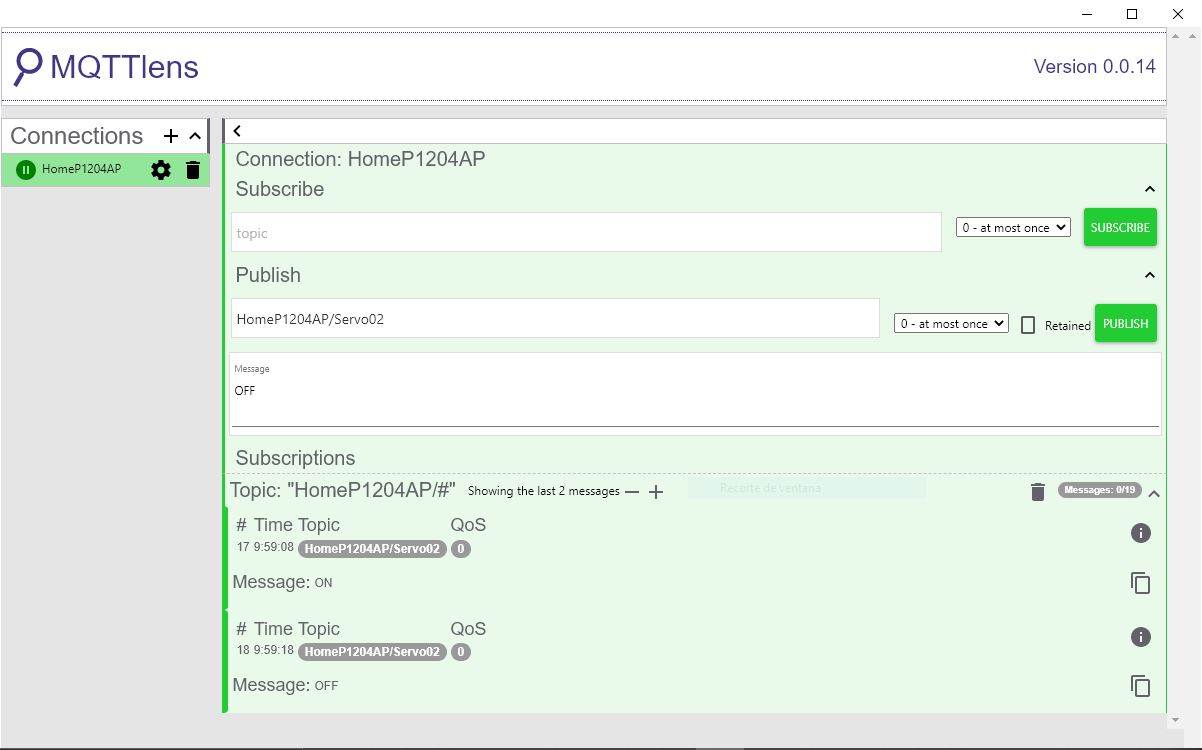This screenshot has height=750, width=1202.
Task: Click the PUBLISH button
Action: 1126,323
